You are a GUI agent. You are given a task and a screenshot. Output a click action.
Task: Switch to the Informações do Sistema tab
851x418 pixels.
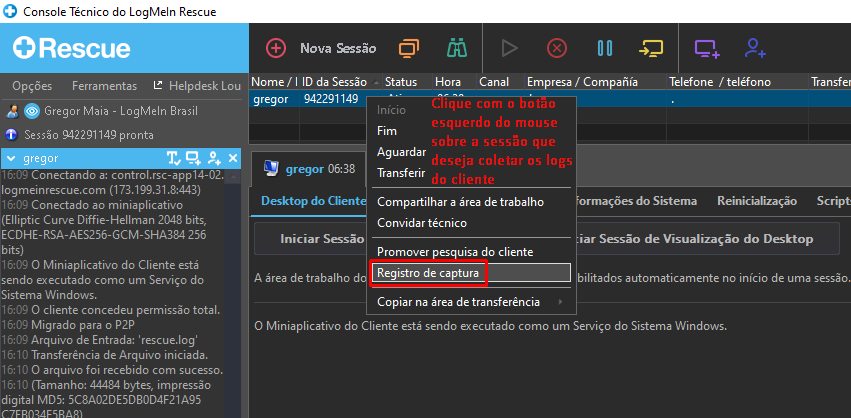pyautogui.click(x=637, y=201)
